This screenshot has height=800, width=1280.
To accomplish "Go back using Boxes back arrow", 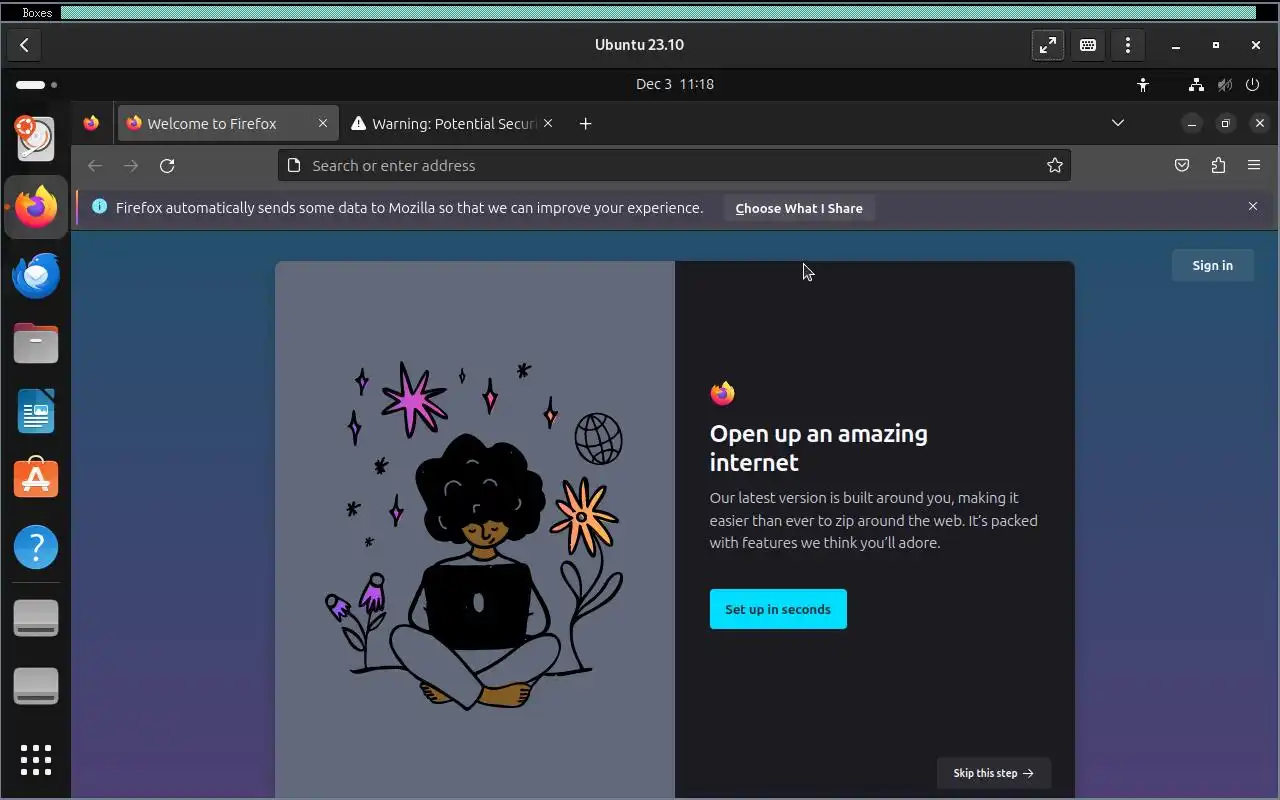I will [24, 45].
